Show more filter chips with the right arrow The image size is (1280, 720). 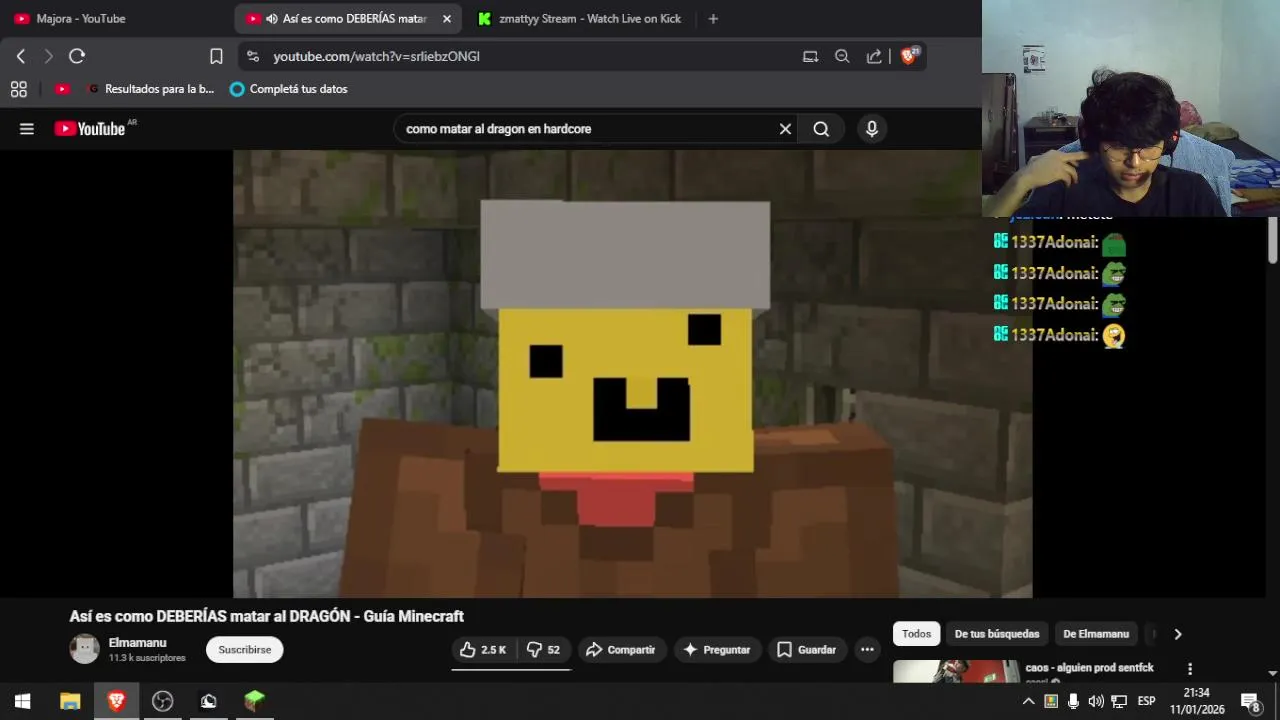pos(1177,633)
